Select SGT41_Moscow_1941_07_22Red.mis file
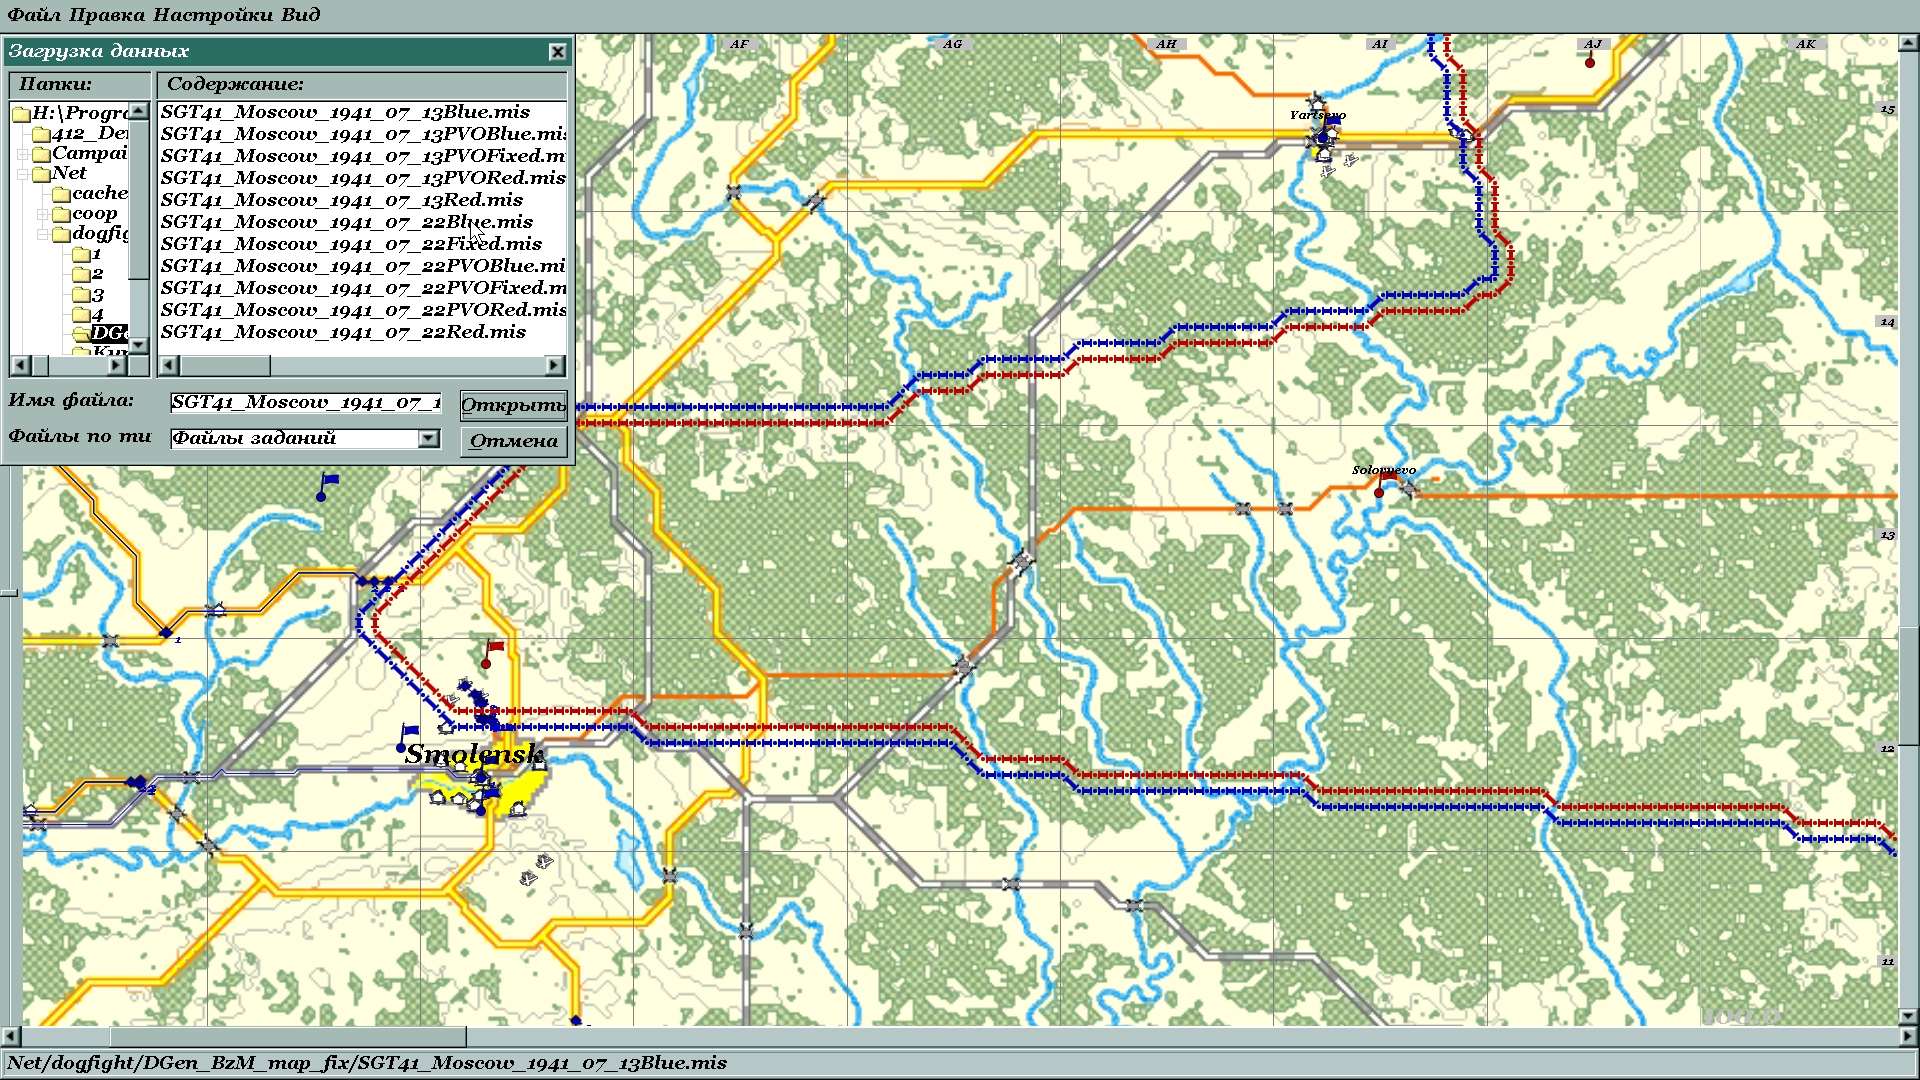Screen dimensions: 1920x1080 [343, 332]
